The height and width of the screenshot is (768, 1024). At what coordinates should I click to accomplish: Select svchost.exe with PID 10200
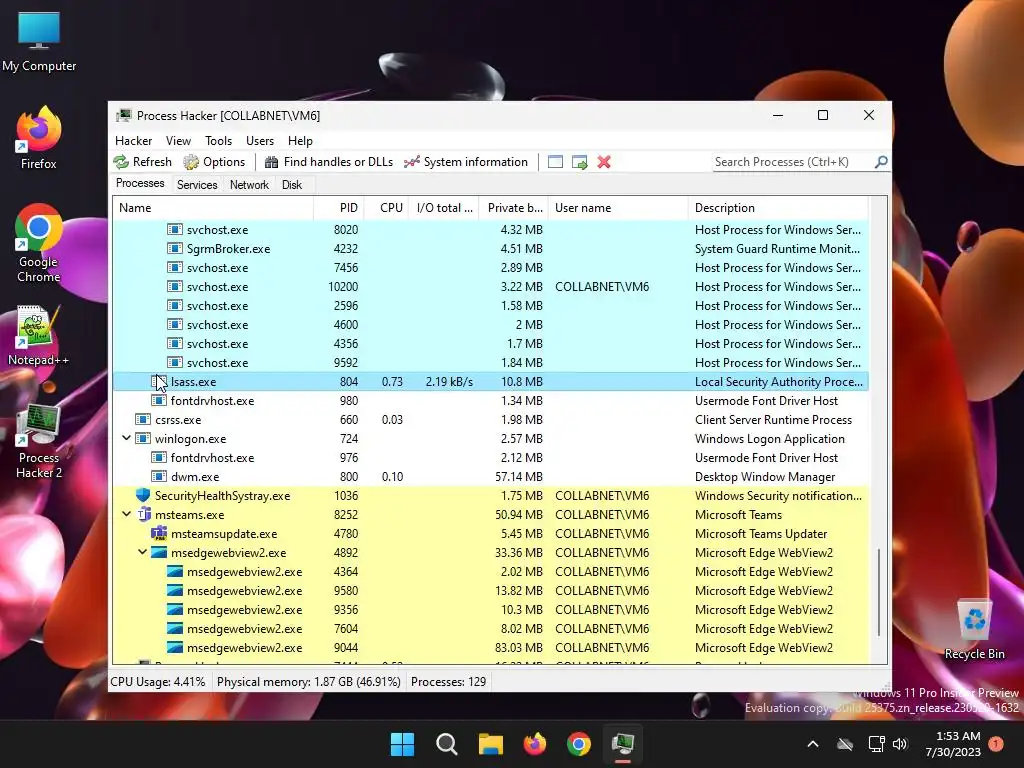coord(490,287)
